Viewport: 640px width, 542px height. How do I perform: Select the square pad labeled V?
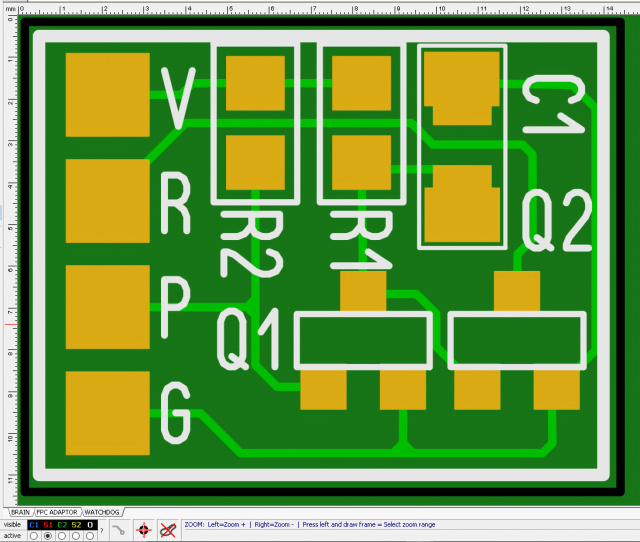(104, 93)
